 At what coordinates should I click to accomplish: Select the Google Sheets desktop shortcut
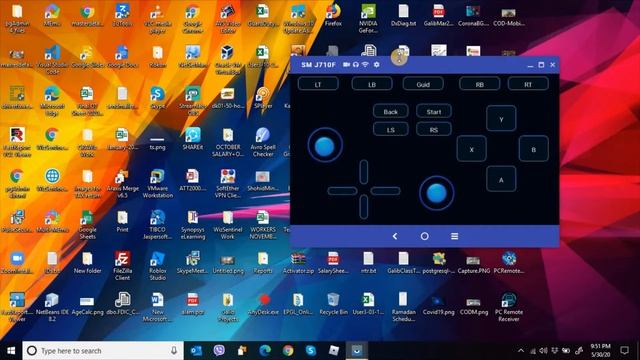[87, 225]
